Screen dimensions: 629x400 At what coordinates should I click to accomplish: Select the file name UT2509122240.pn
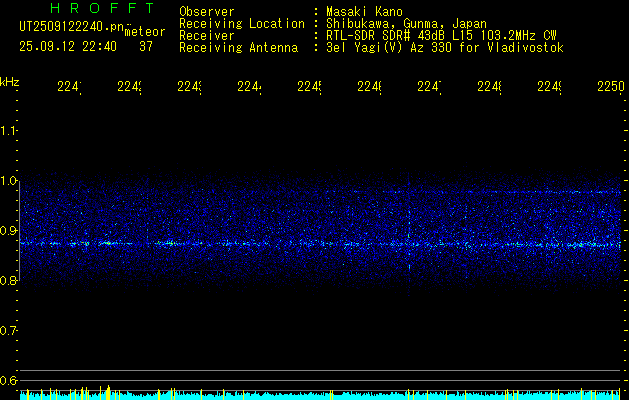pos(72,27)
